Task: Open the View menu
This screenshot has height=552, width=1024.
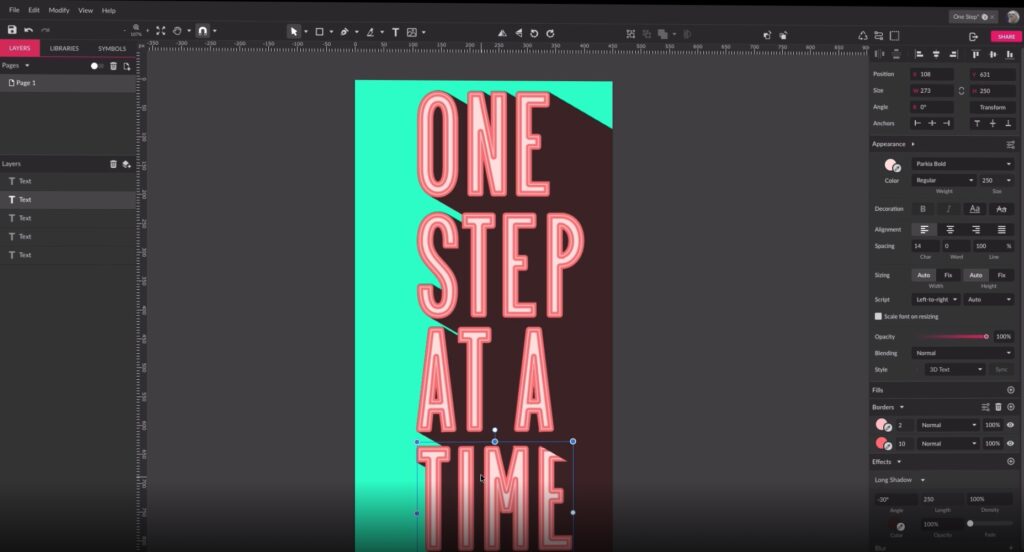Action: point(86,10)
